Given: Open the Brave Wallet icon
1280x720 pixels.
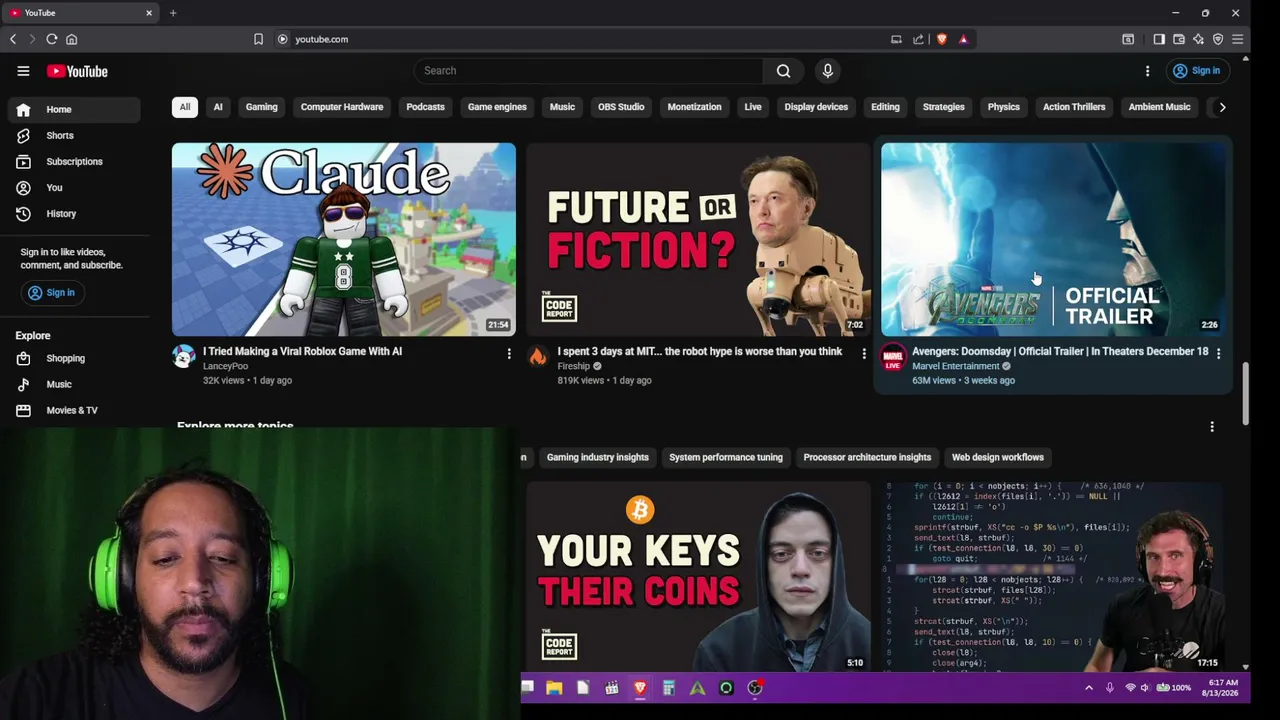Looking at the screenshot, I should (1179, 39).
